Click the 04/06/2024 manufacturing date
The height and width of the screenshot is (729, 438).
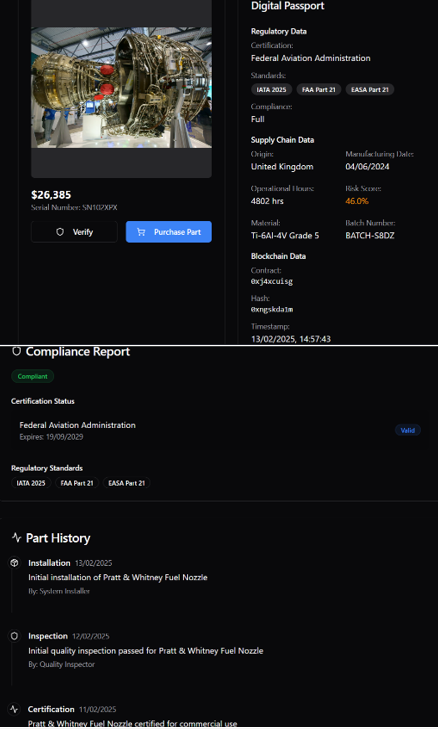(367, 167)
